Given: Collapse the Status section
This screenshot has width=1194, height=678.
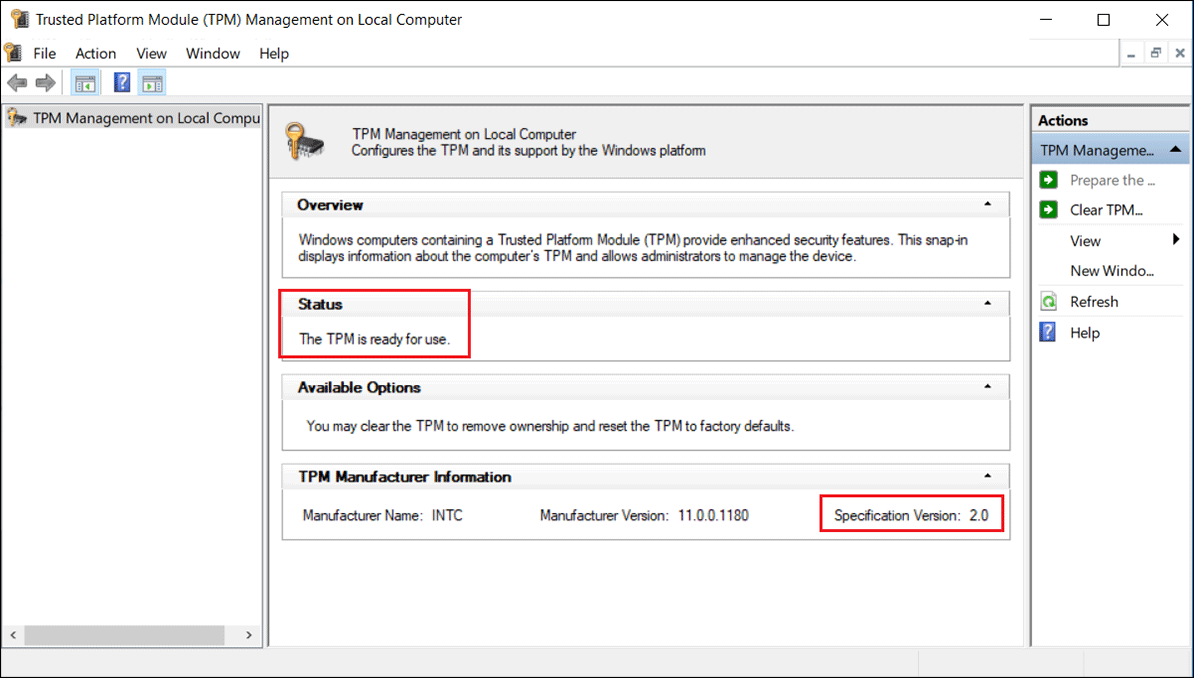Looking at the screenshot, I should (988, 303).
